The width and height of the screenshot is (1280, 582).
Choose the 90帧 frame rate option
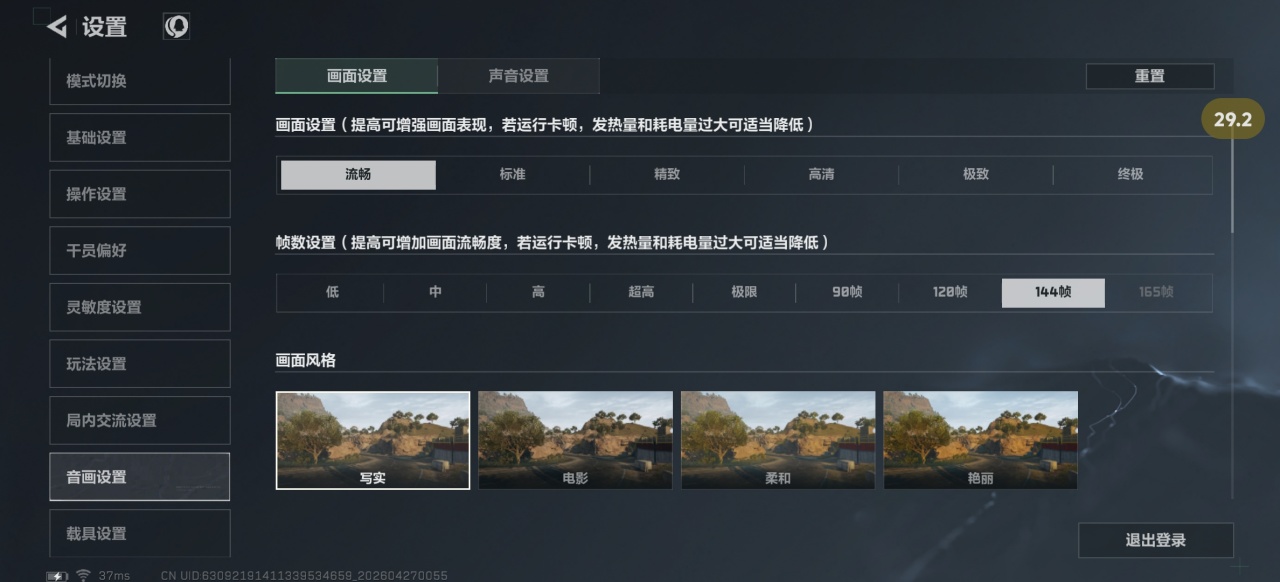847,292
